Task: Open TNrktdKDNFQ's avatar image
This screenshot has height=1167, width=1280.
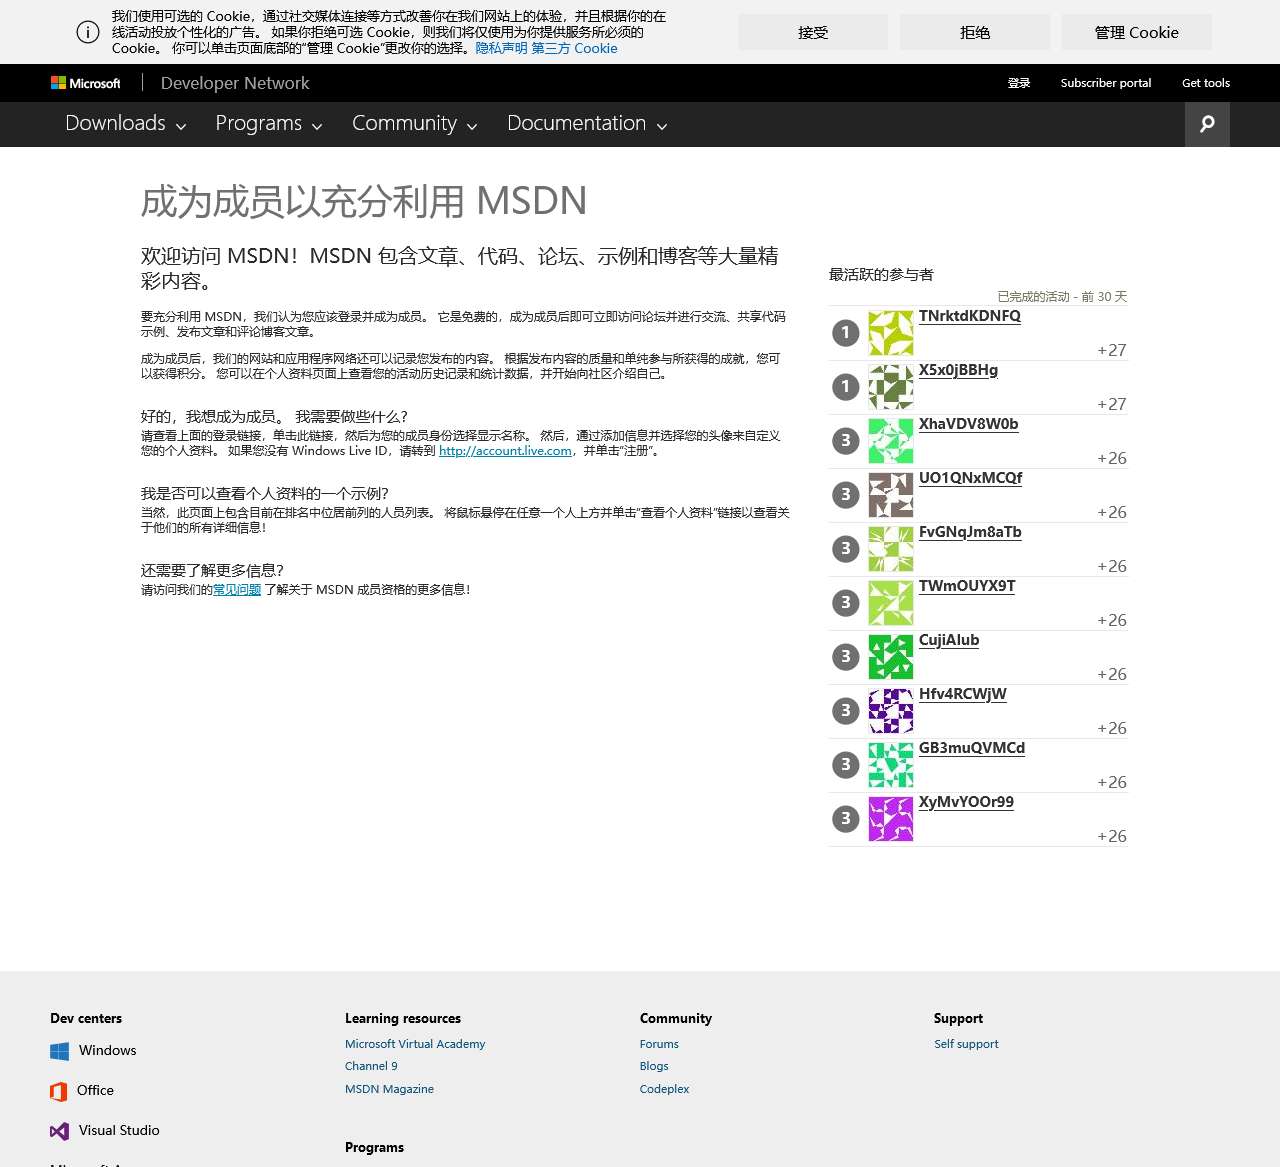Action: (x=890, y=333)
